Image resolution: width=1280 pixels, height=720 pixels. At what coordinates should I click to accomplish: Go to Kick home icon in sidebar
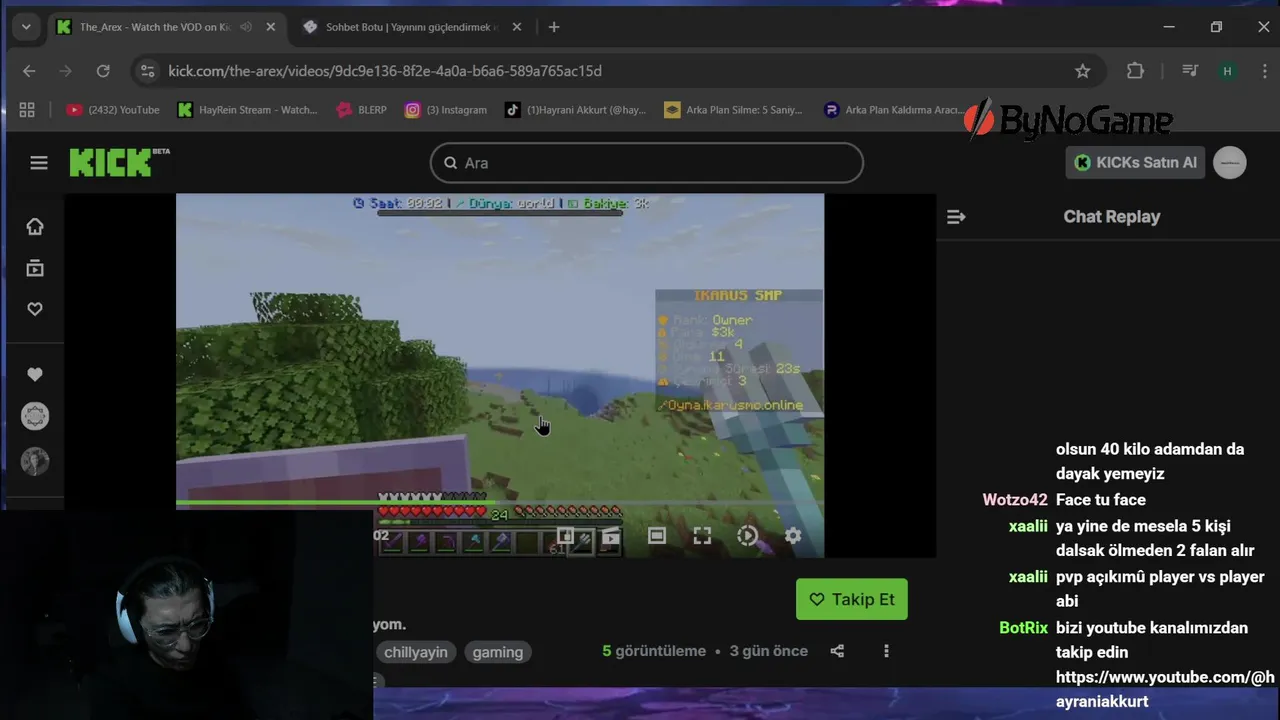tap(35, 226)
